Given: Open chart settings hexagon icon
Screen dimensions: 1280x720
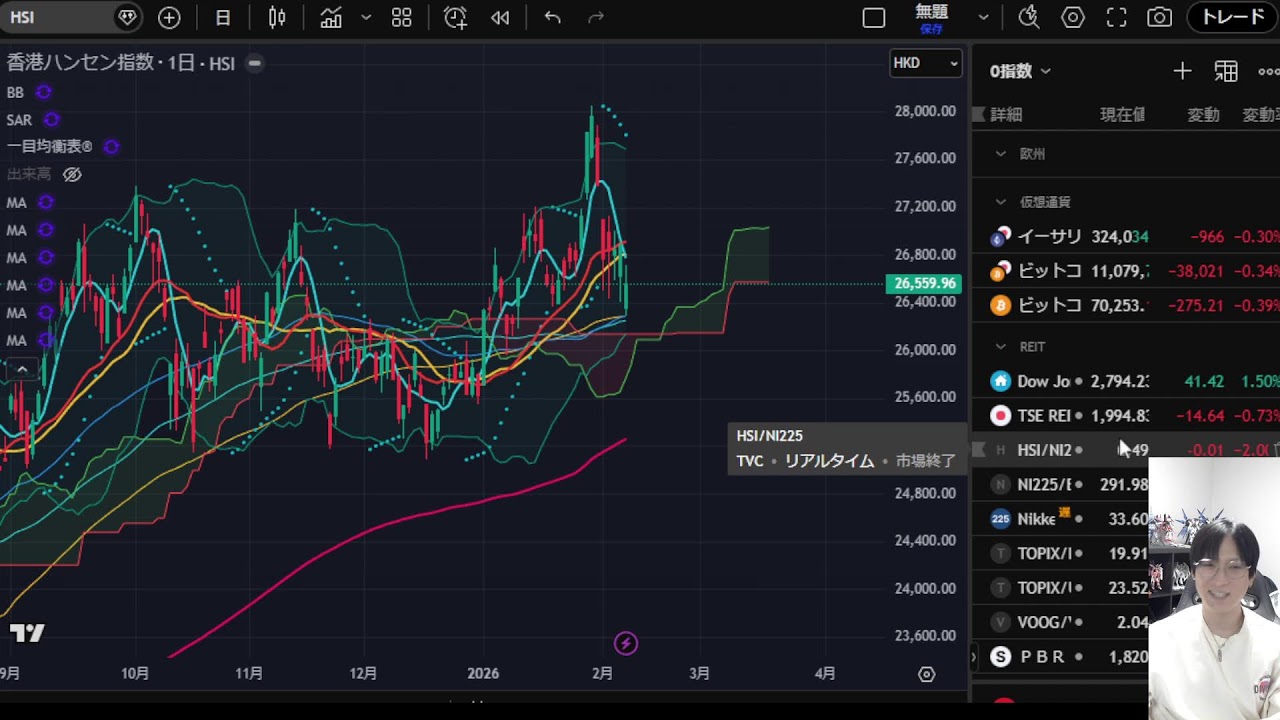Looking at the screenshot, I should tap(1073, 18).
